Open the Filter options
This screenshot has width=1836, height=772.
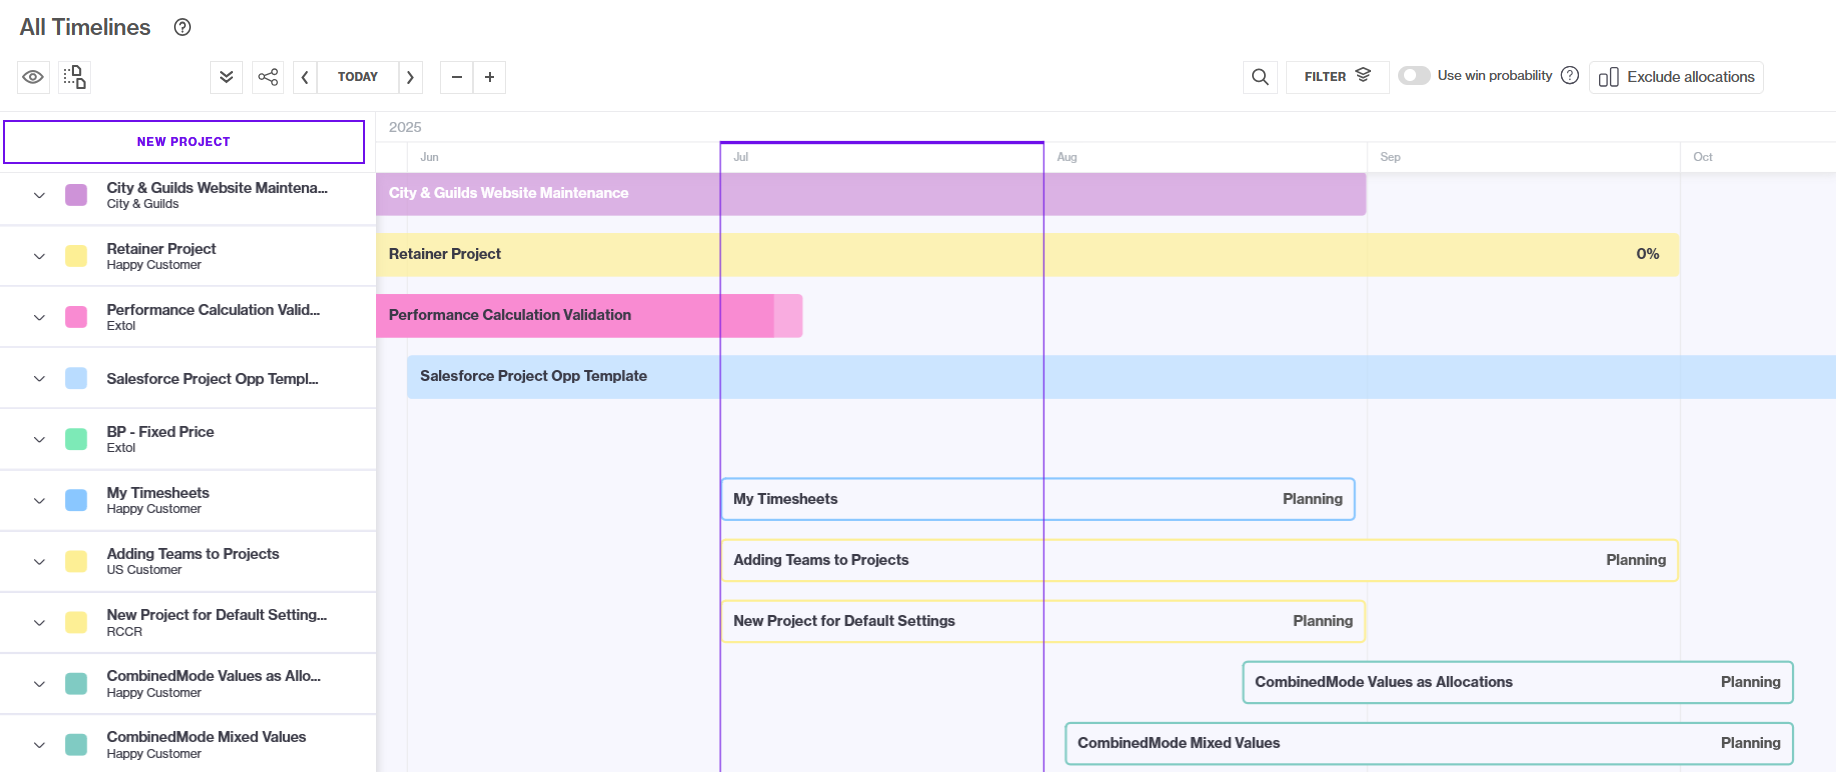[1337, 77]
